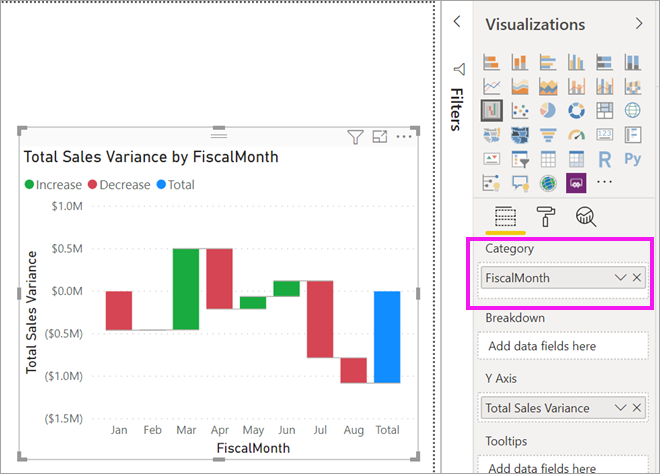This screenshot has width=660, height=474.
Task: Select the ribbon chart visual
Action: (633, 87)
